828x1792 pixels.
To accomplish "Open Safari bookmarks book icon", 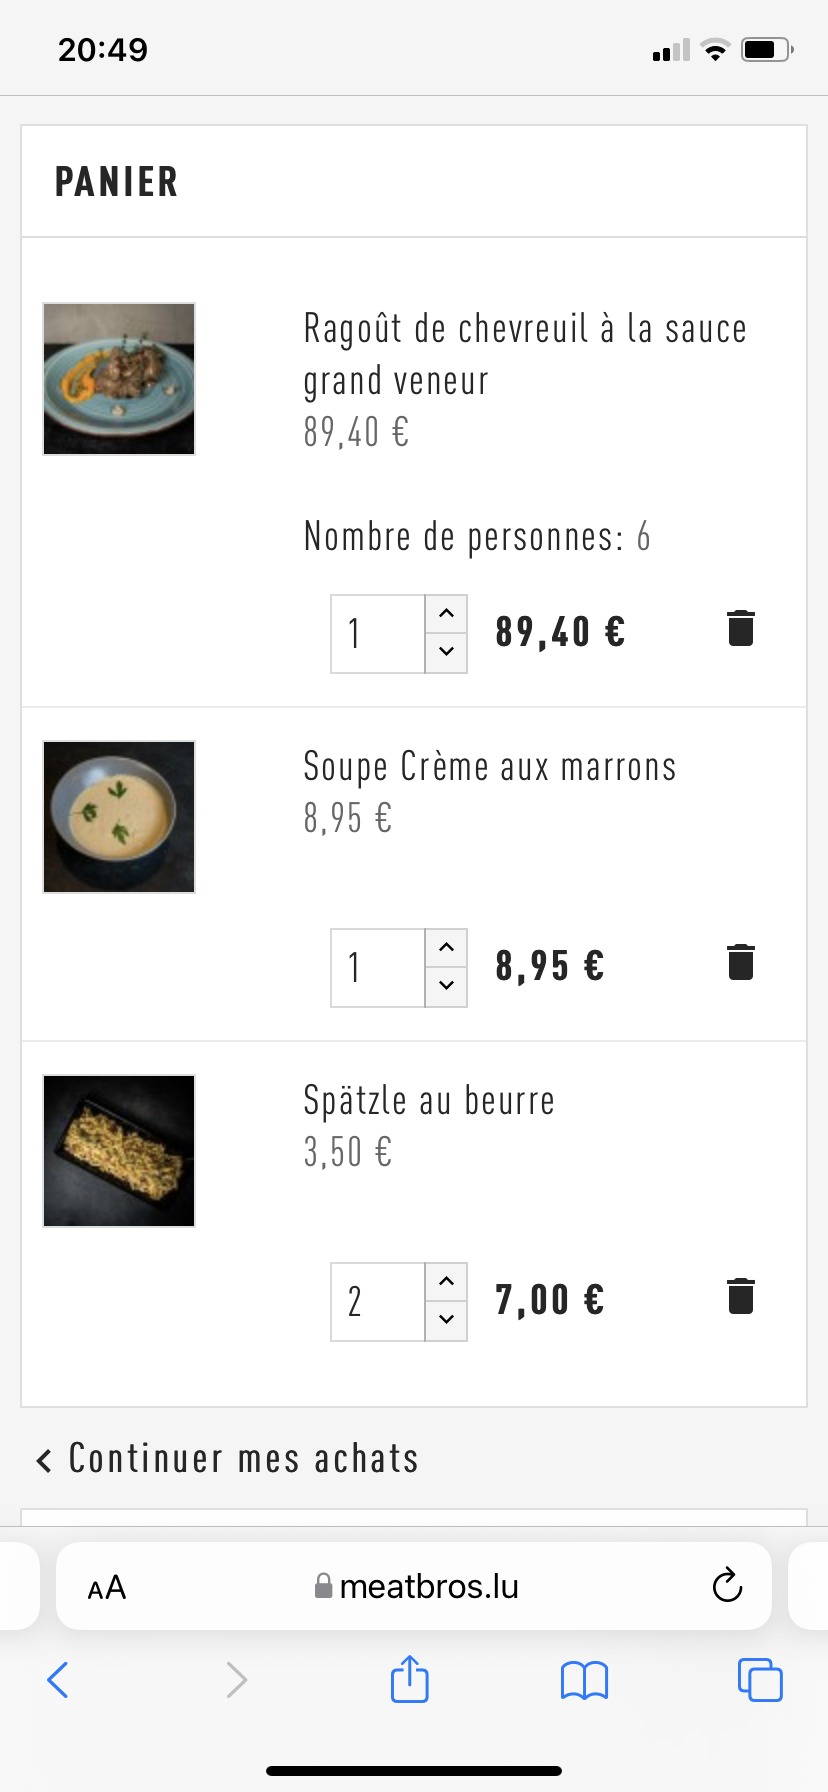I will (585, 1680).
